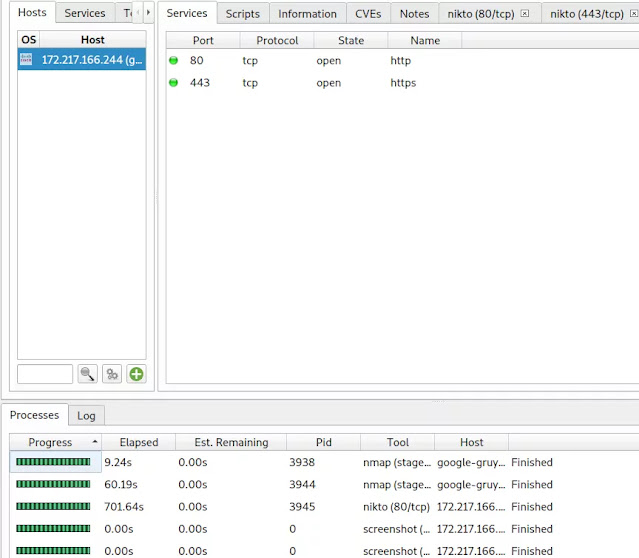Select the nikto (80/tcp) tool cell in processes
The height and width of the screenshot is (558, 639).
pos(396,507)
